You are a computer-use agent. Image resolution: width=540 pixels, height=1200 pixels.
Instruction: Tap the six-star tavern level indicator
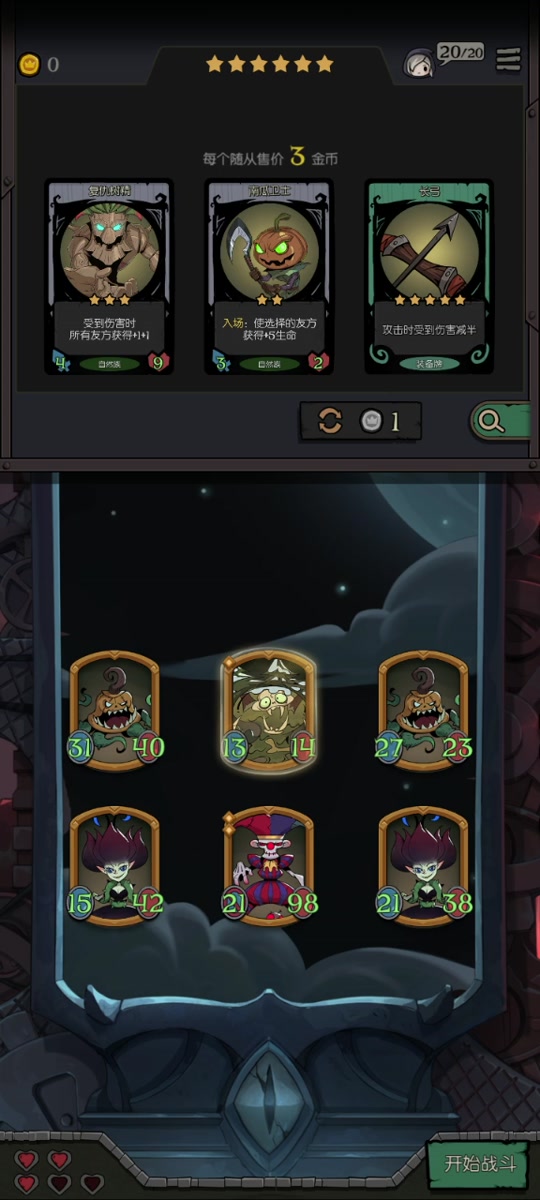[269, 64]
